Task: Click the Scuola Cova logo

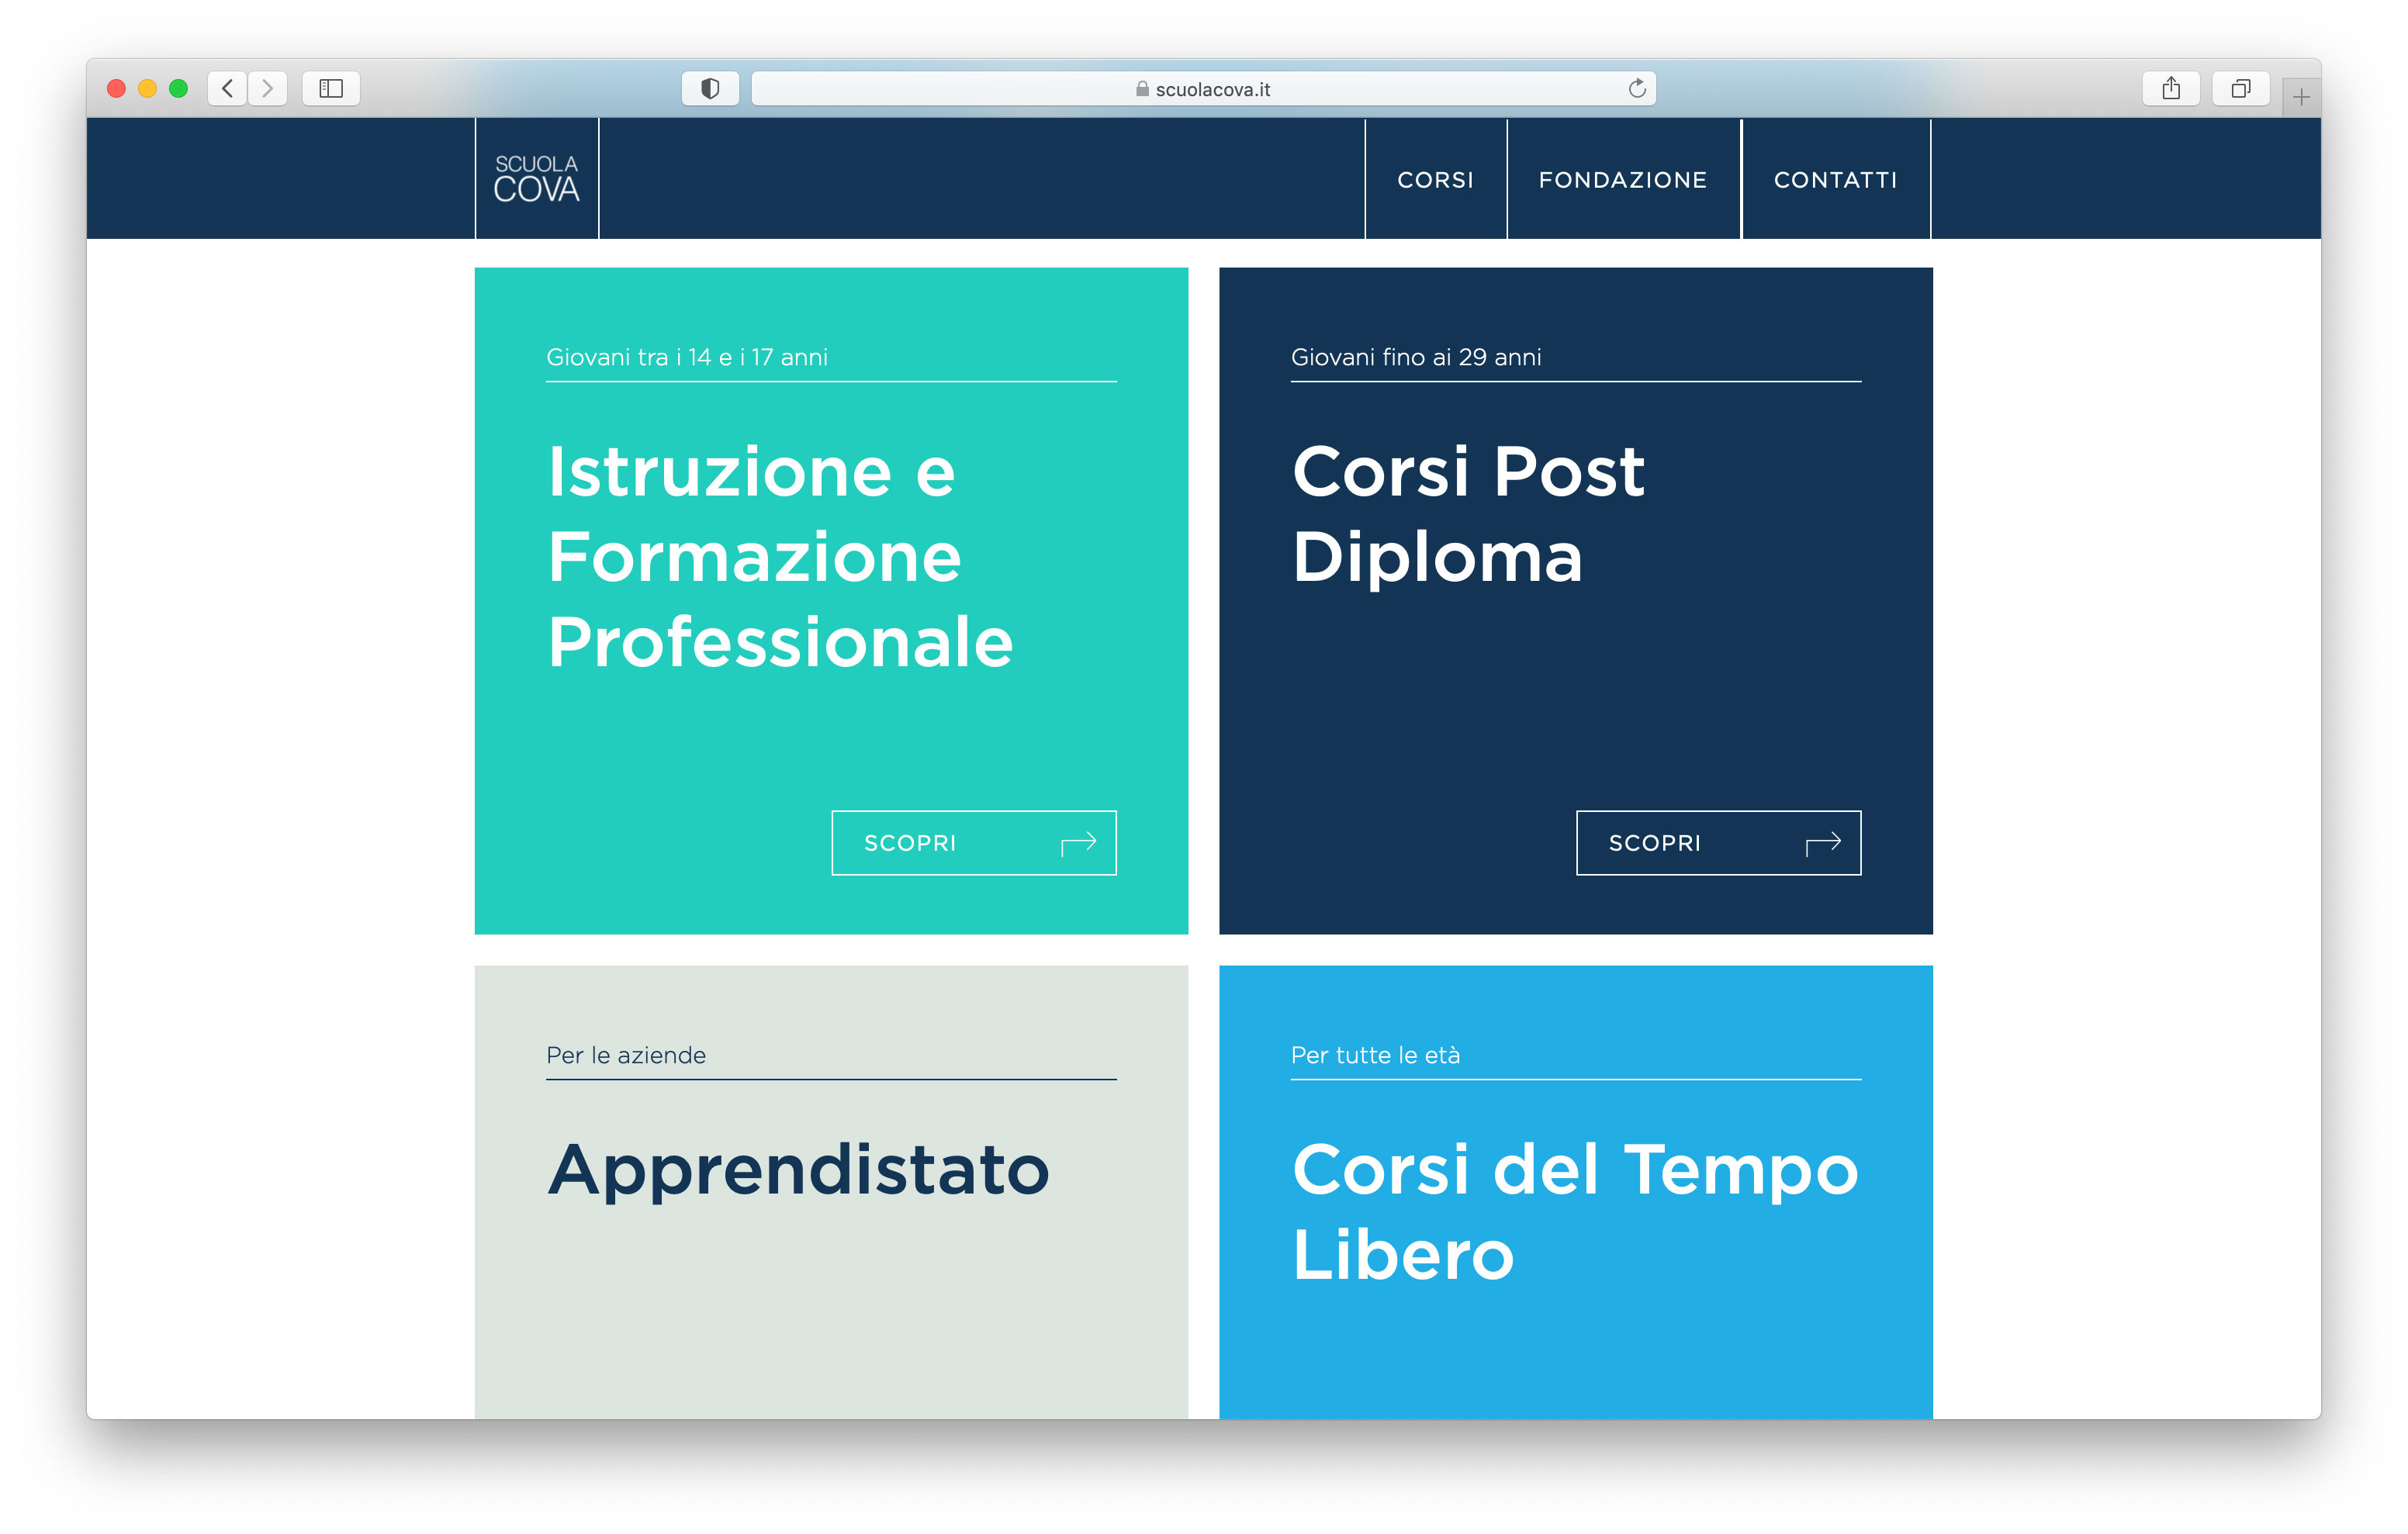Action: click(x=537, y=179)
